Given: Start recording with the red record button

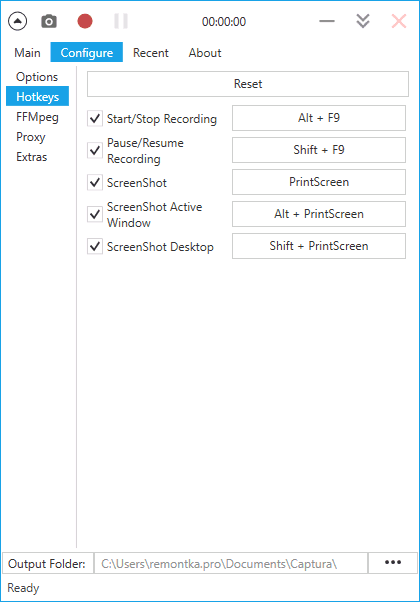Looking at the screenshot, I should (x=85, y=22).
